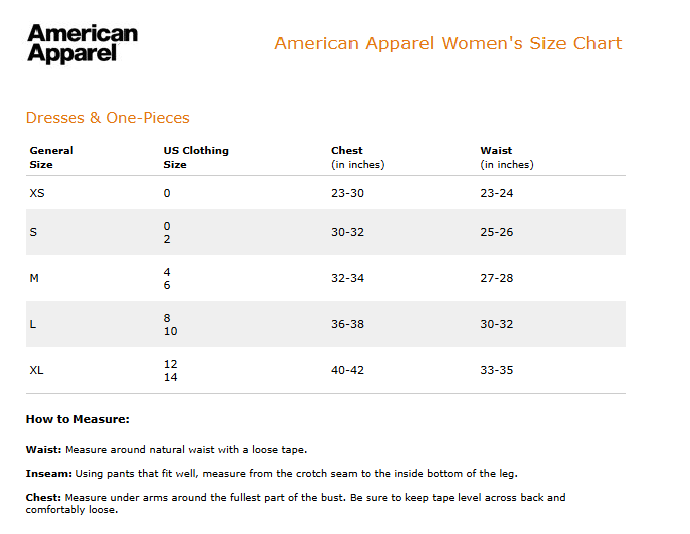
Task: Select the M size row label
Action: 34,278
